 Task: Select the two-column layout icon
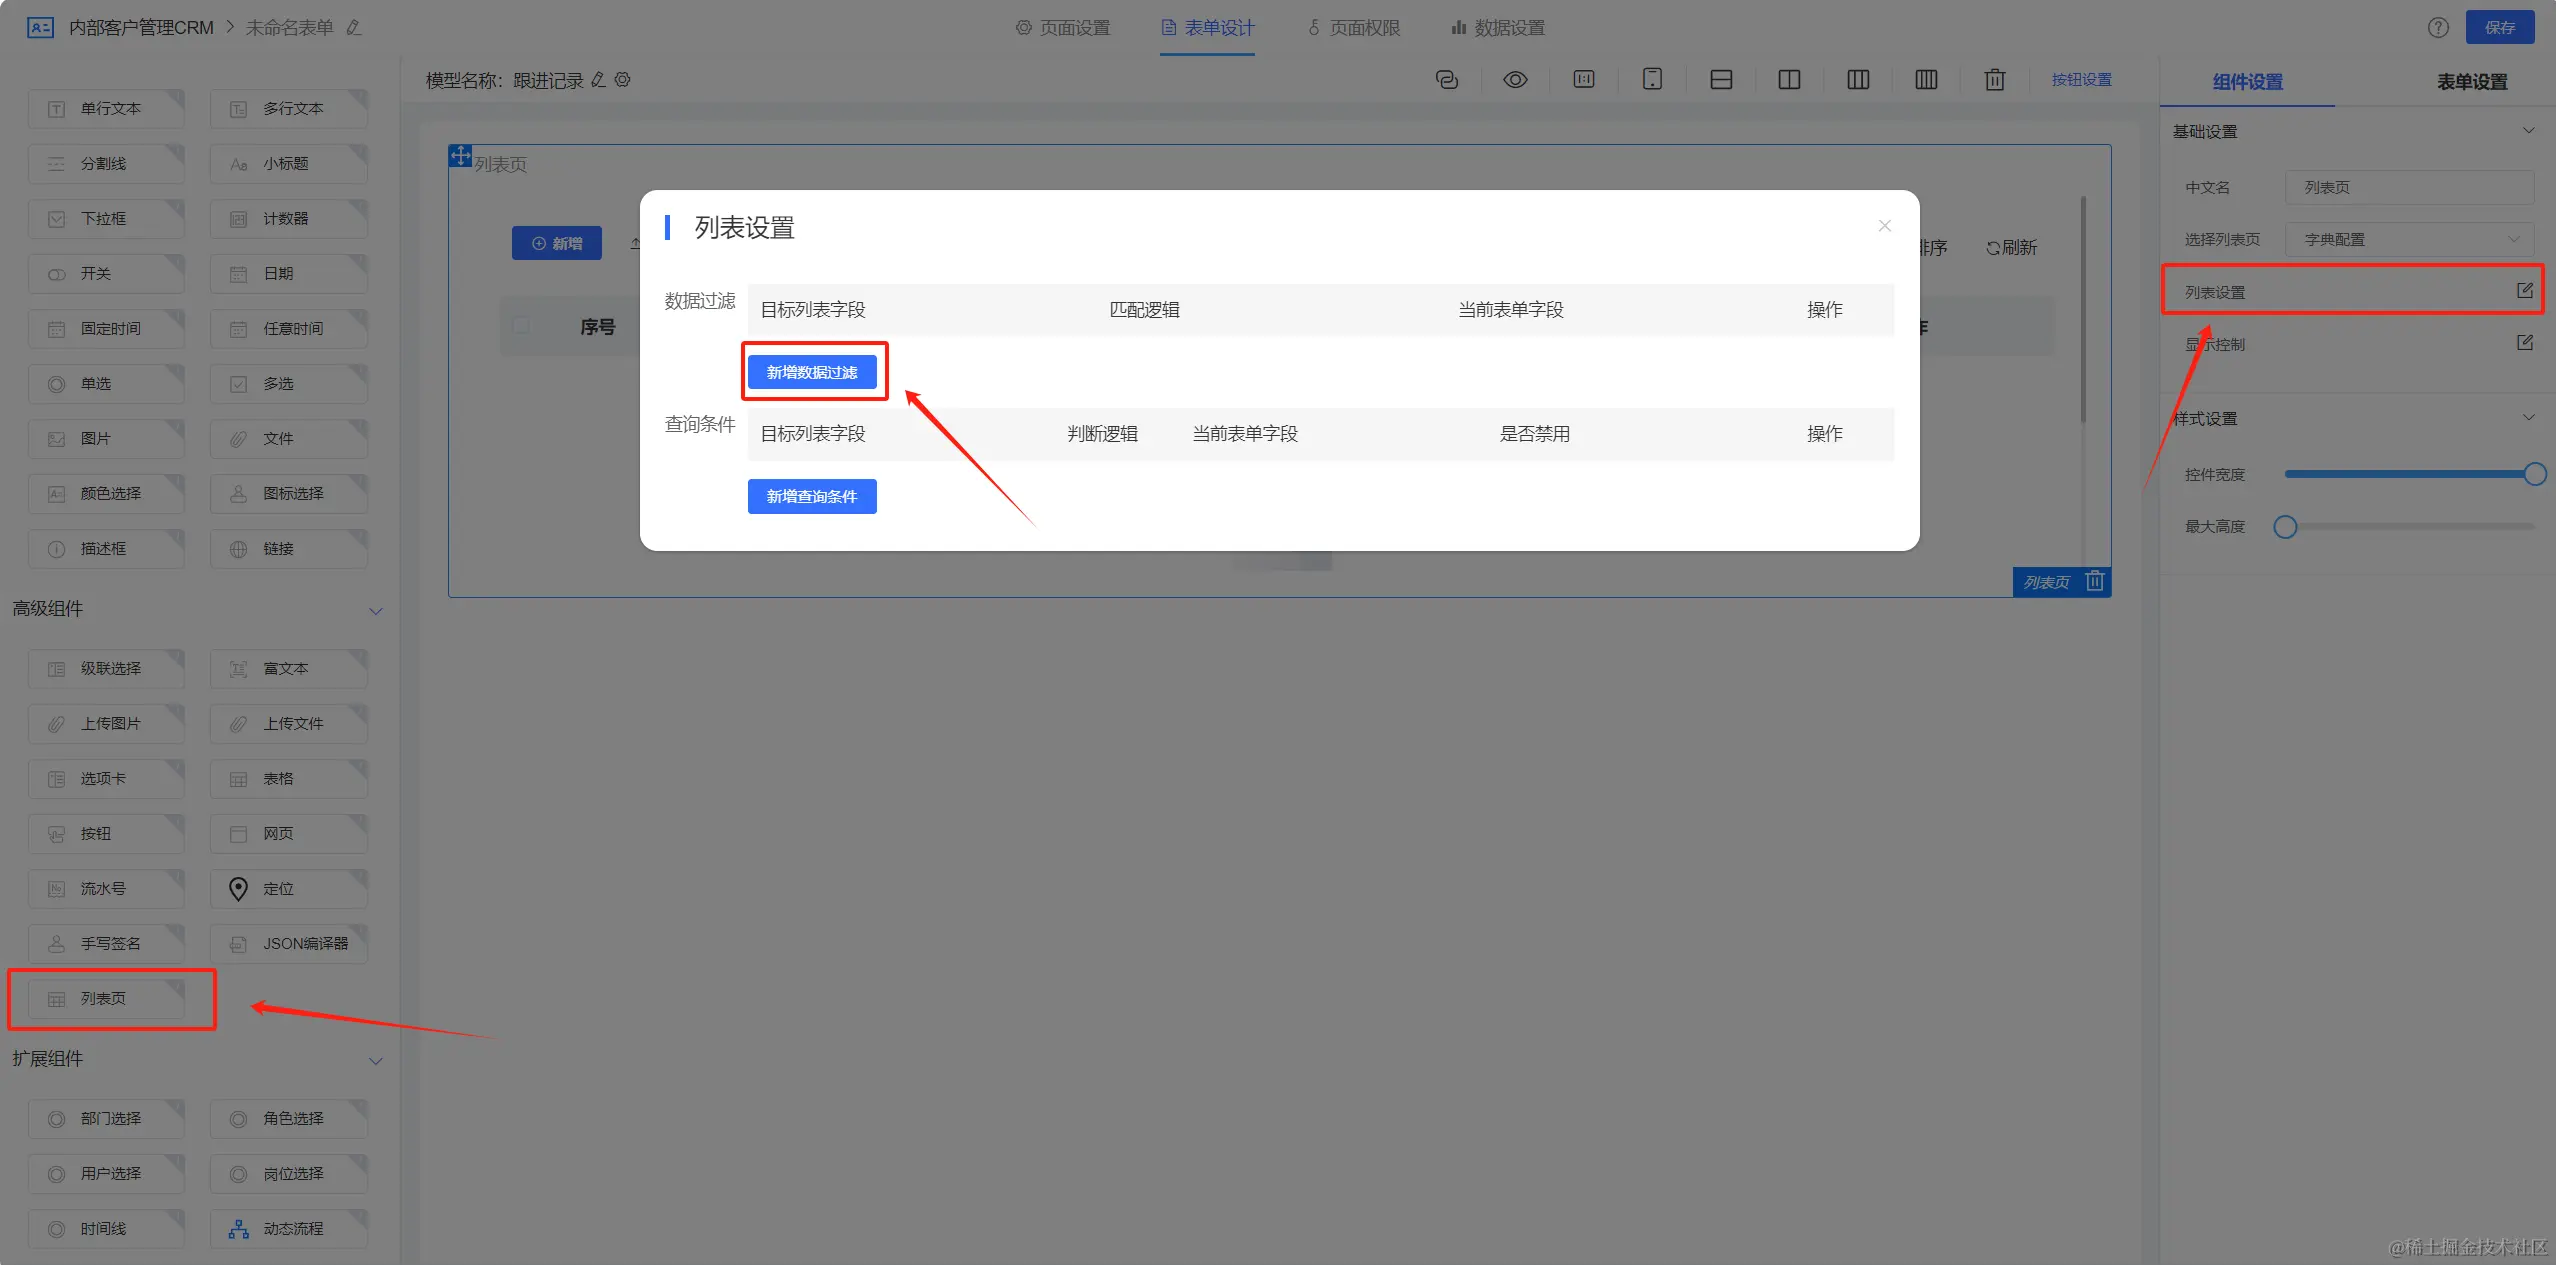[x=1789, y=80]
